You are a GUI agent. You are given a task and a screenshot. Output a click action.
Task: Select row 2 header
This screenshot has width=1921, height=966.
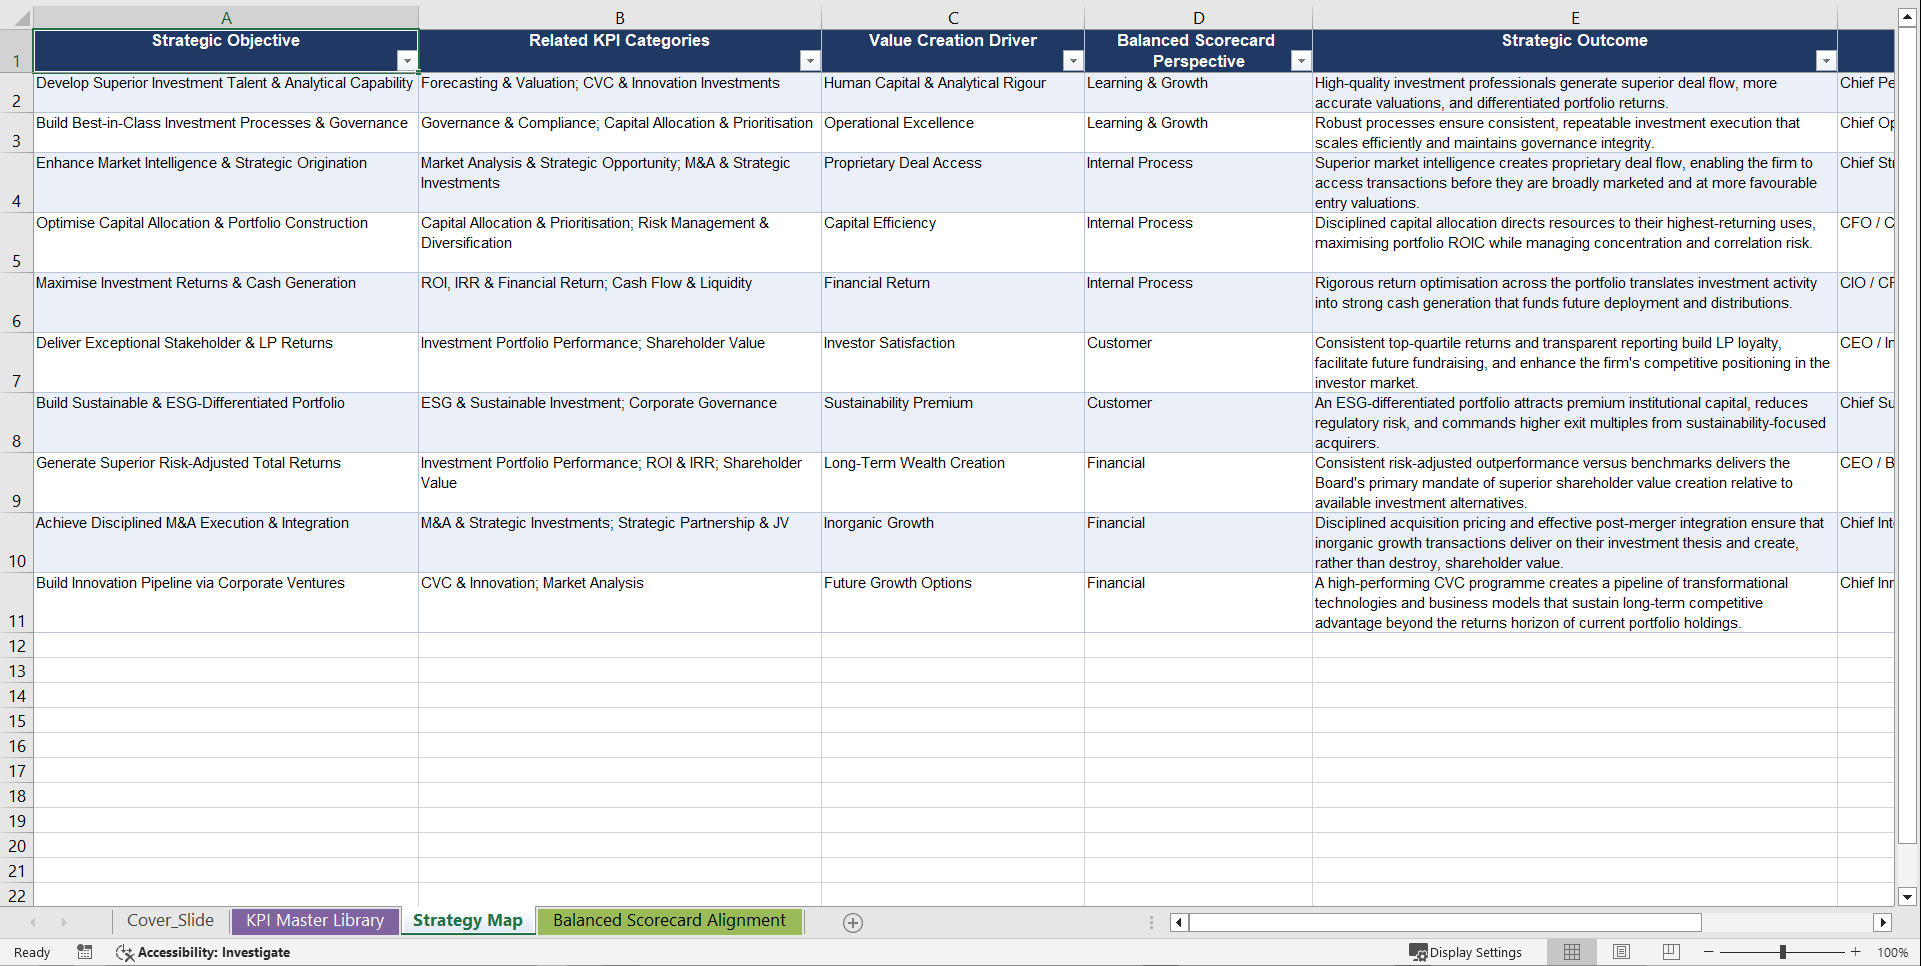(x=16, y=93)
